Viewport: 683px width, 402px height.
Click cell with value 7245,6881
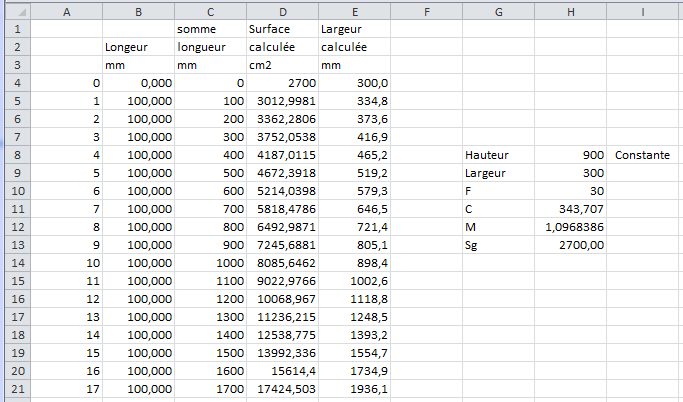tap(283, 245)
